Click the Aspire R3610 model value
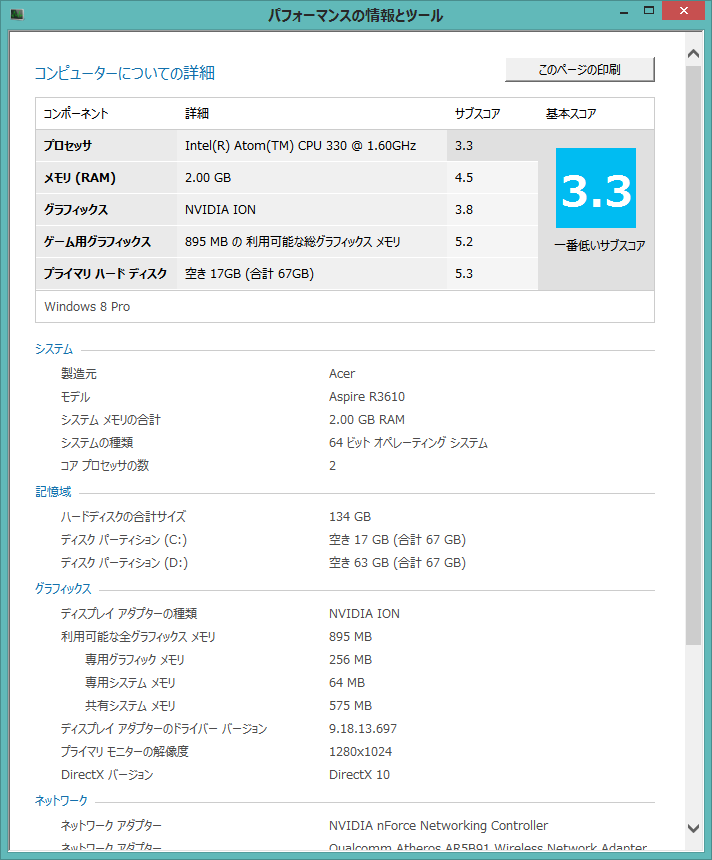712x860 pixels. pyautogui.click(x=367, y=397)
